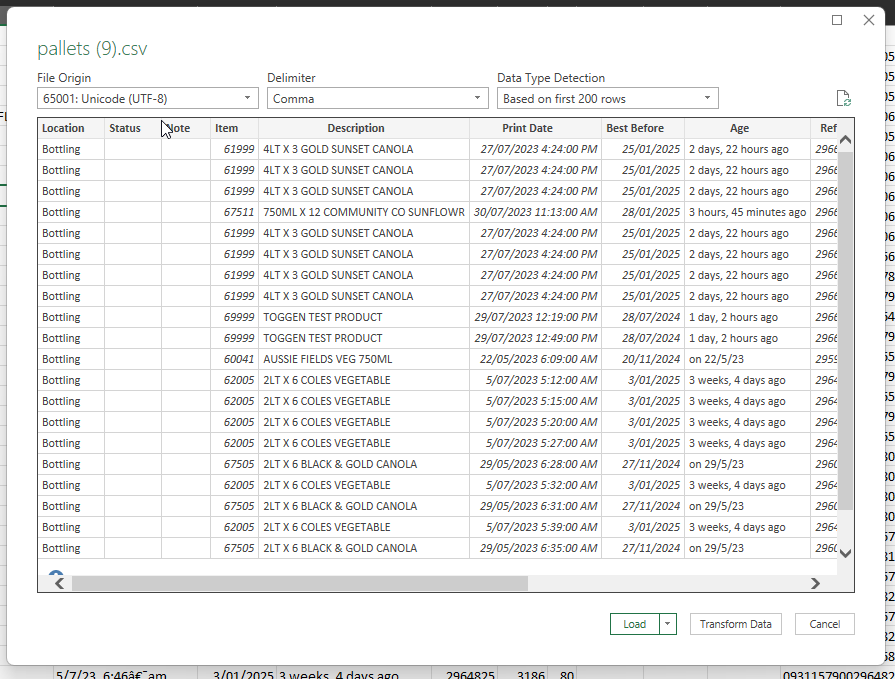The image size is (895, 679).
Task: Click the '3 hours, 45 minutes ago' age cell
Action: coord(747,212)
